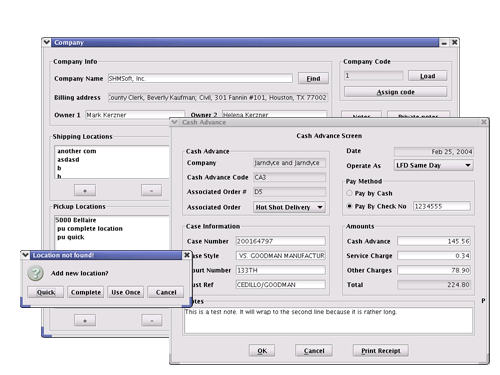Select 'pu complete location' pickup entry
Screen dimensions: 500x375
coord(90,229)
